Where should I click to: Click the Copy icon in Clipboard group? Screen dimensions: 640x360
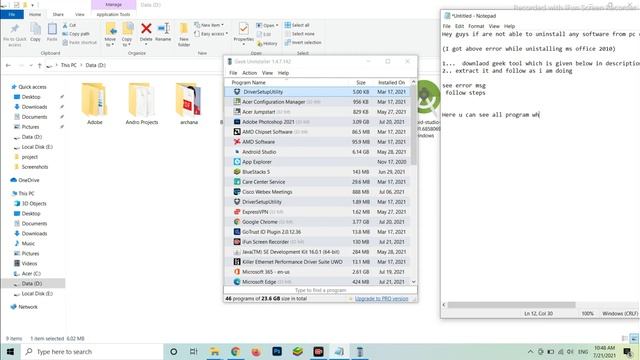tap(36, 29)
